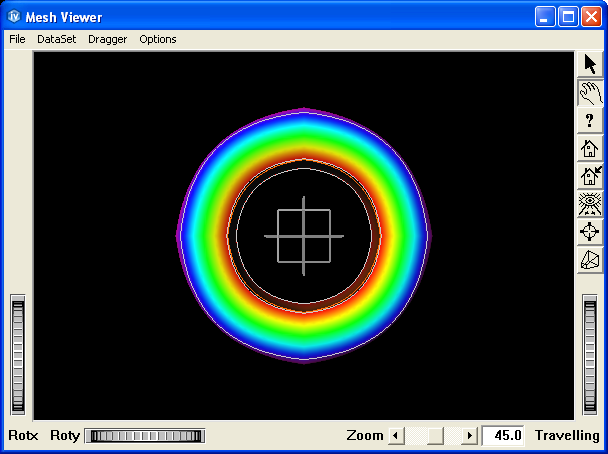Click the Zoom slider thumb

click(x=435, y=436)
